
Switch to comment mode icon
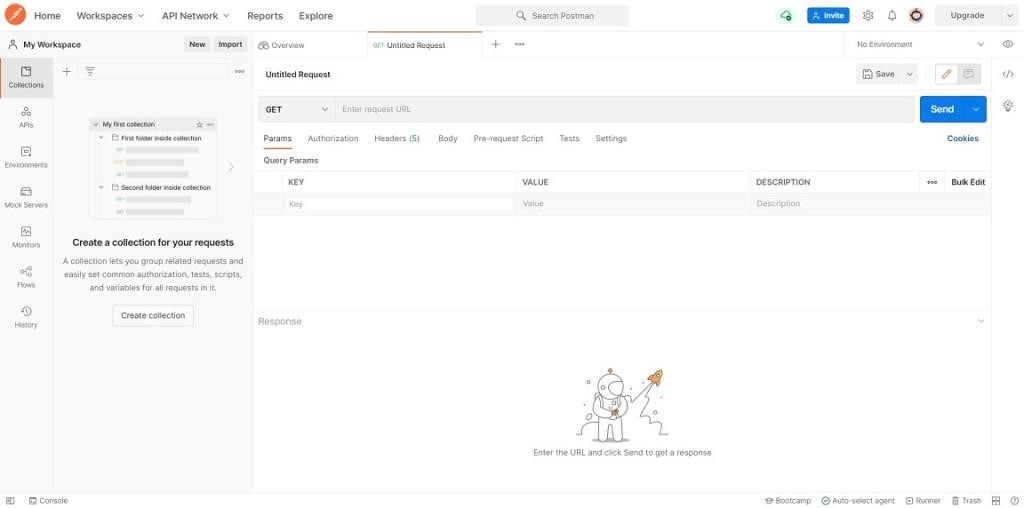[968, 74]
